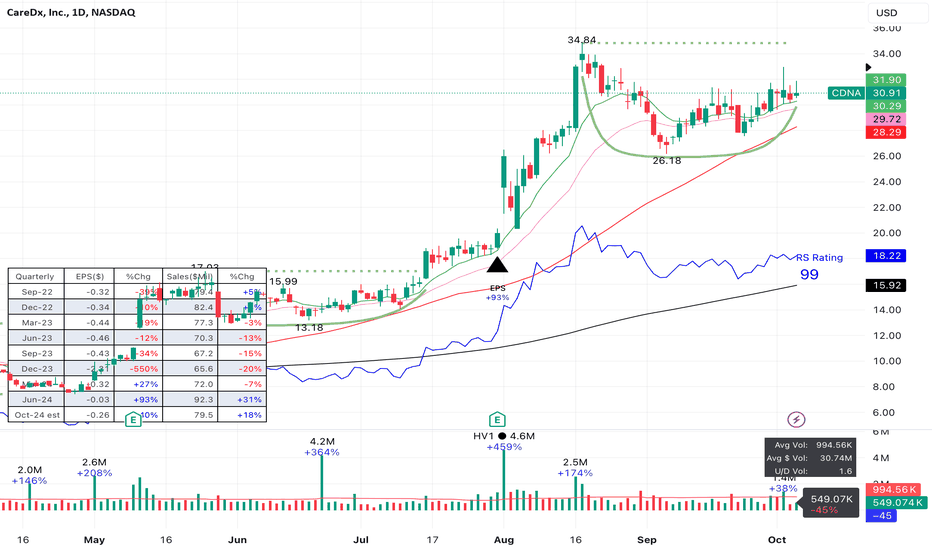Click the 13.18 low price annotation
932x550 pixels.
[x=309, y=328]
